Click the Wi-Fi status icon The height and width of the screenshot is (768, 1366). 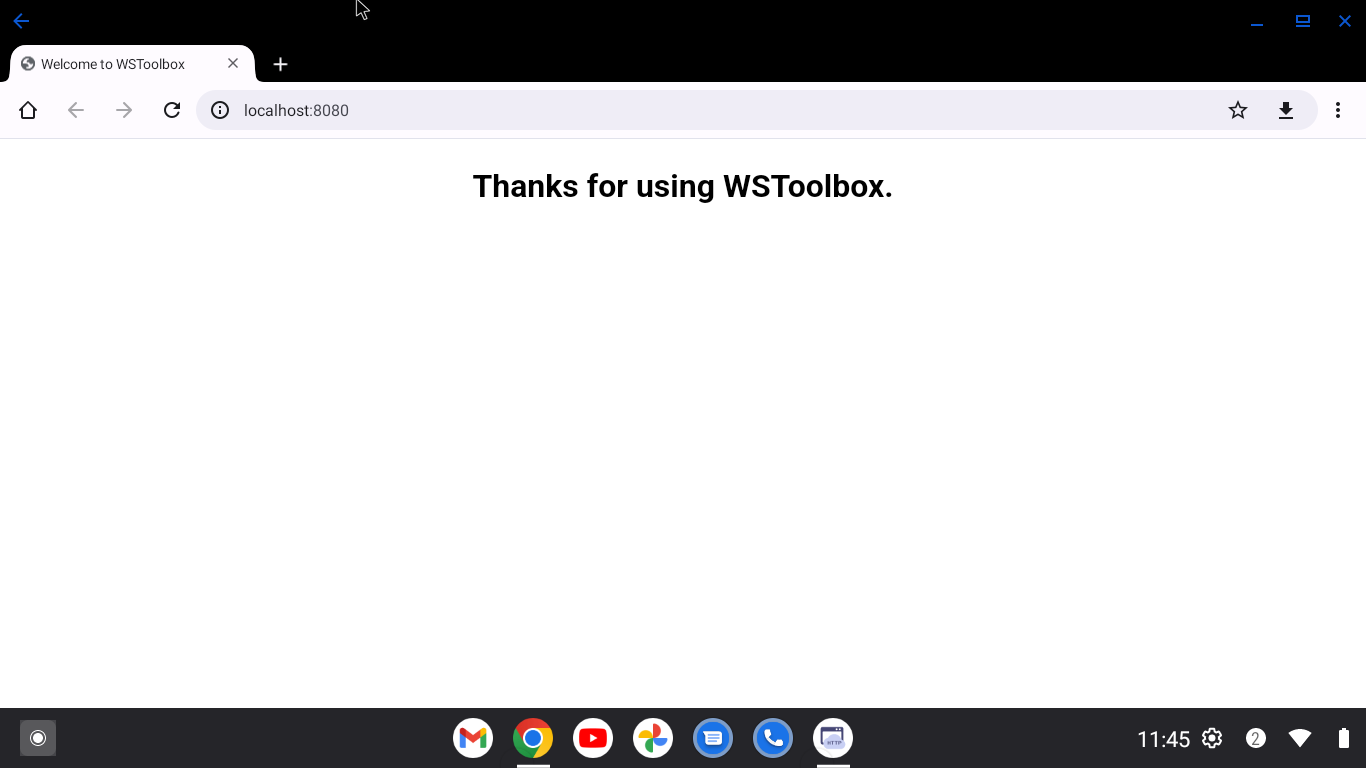[1300, 738]
